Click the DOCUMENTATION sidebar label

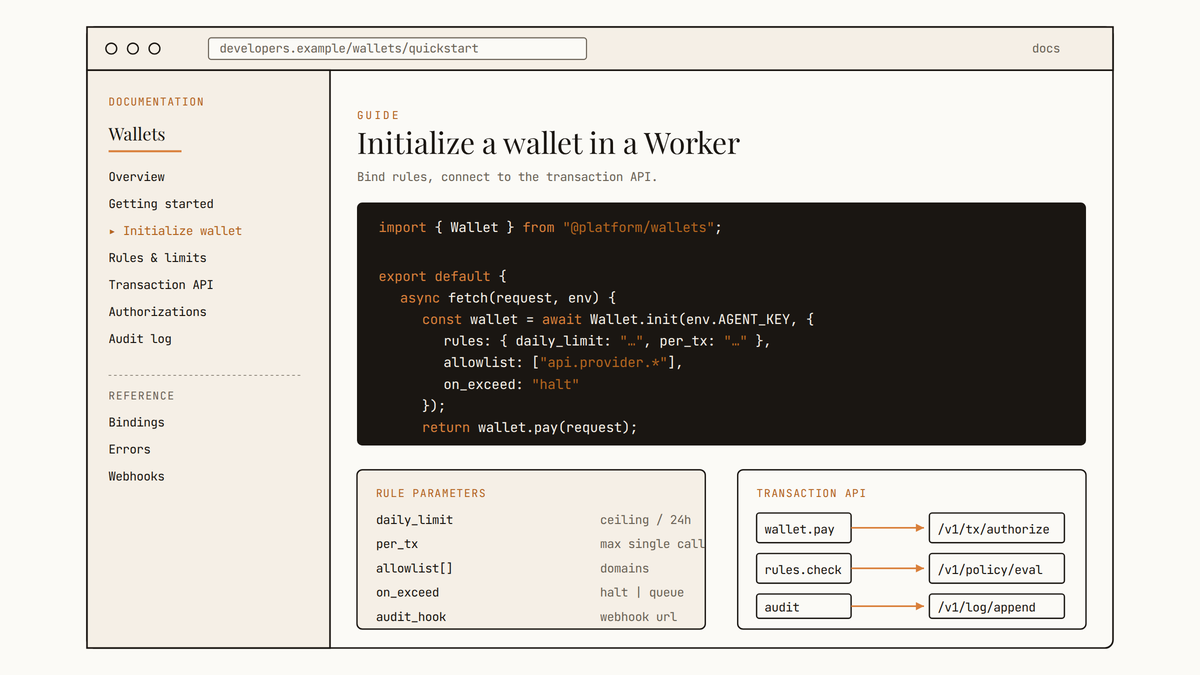click(156, 102)
